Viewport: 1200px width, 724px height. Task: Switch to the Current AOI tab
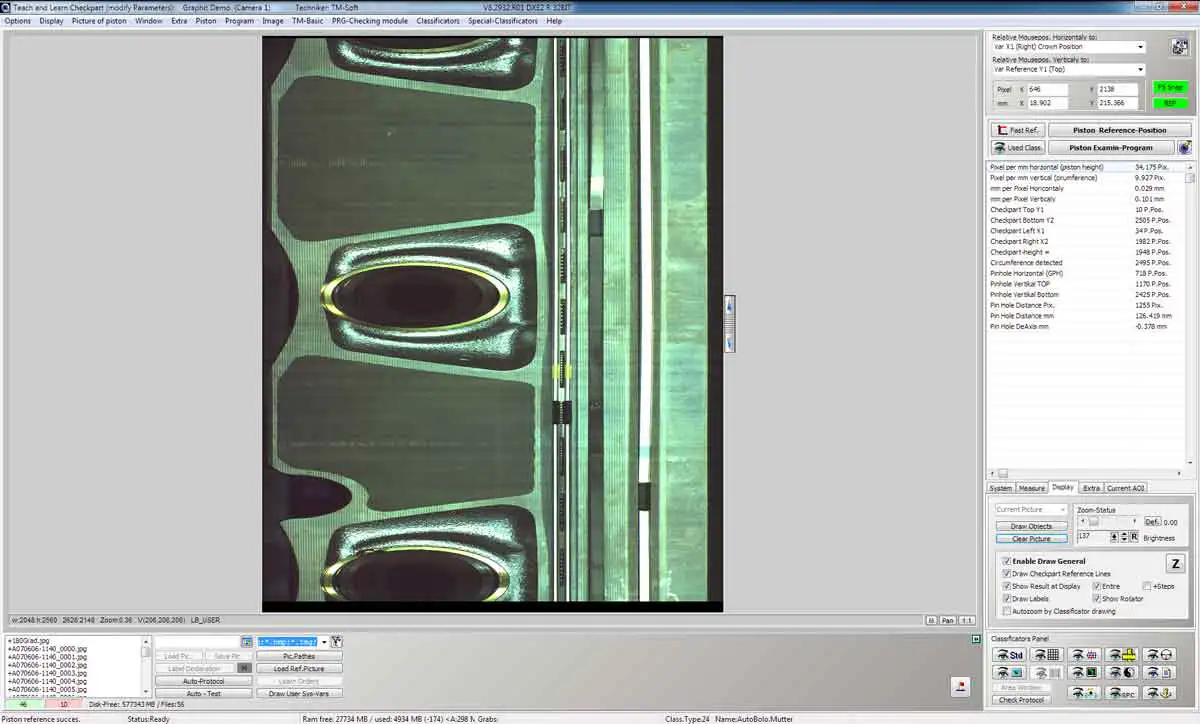pos(1126,488)
